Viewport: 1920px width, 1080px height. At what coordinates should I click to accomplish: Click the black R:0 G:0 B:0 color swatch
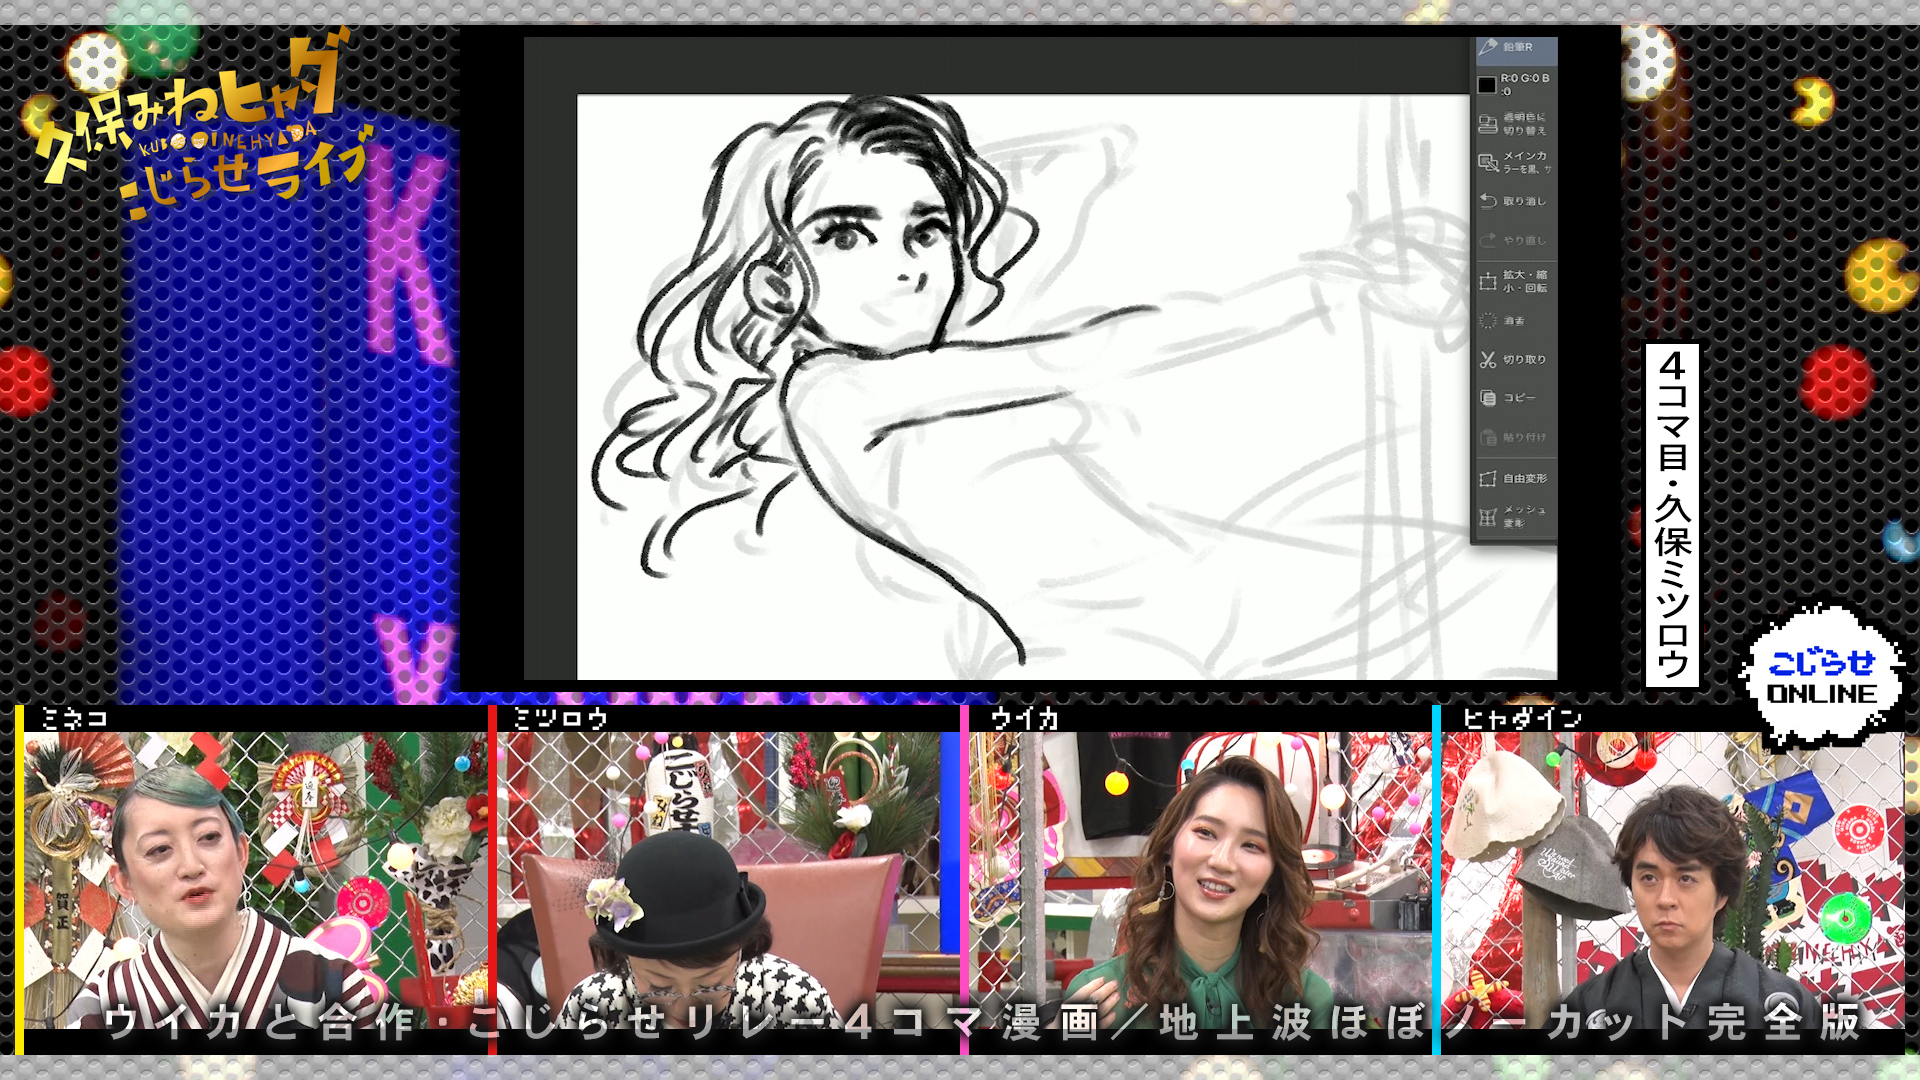(x=1487, y=85)
